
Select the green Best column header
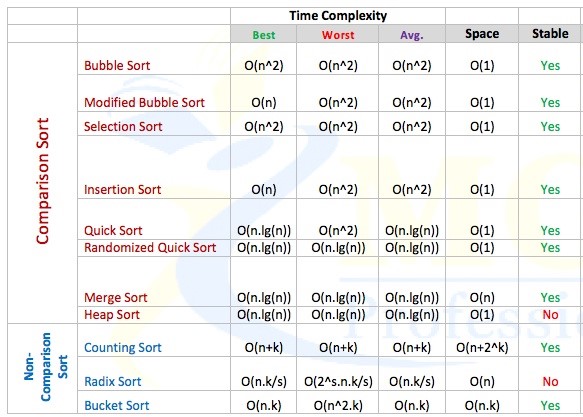[x=264, y=34]
